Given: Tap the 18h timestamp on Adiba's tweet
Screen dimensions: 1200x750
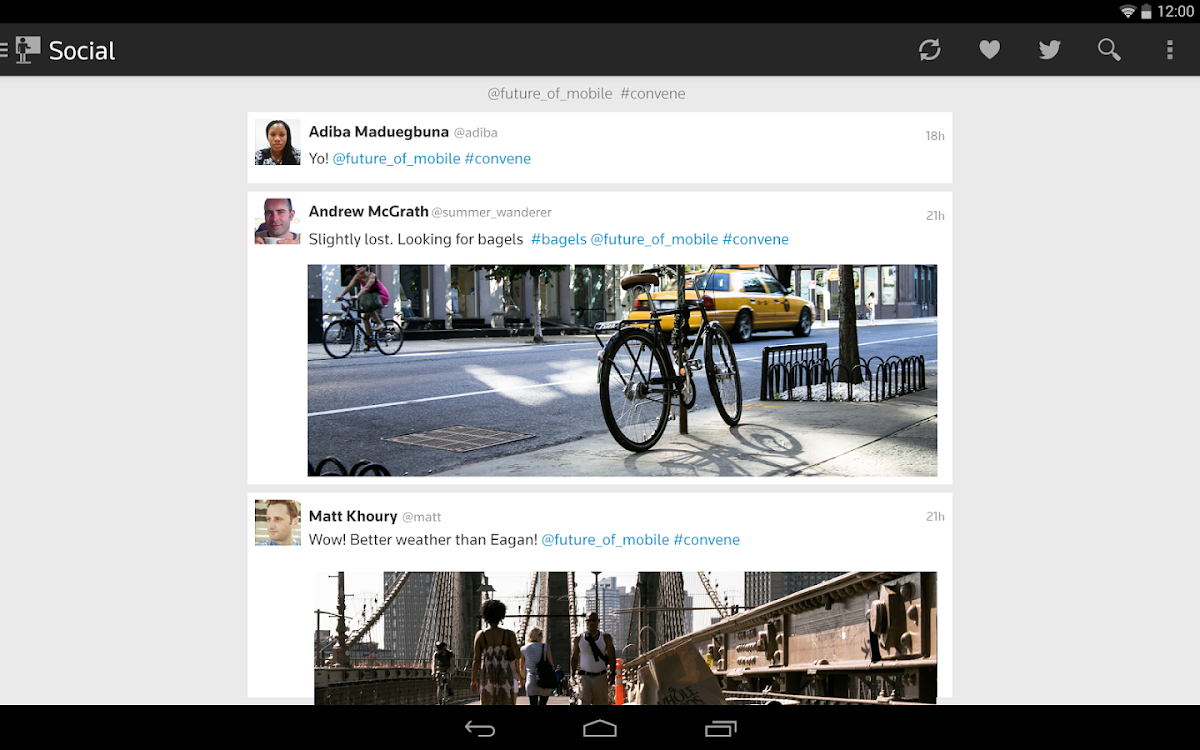Looking at the screenshot, I should tap(935, 136).
